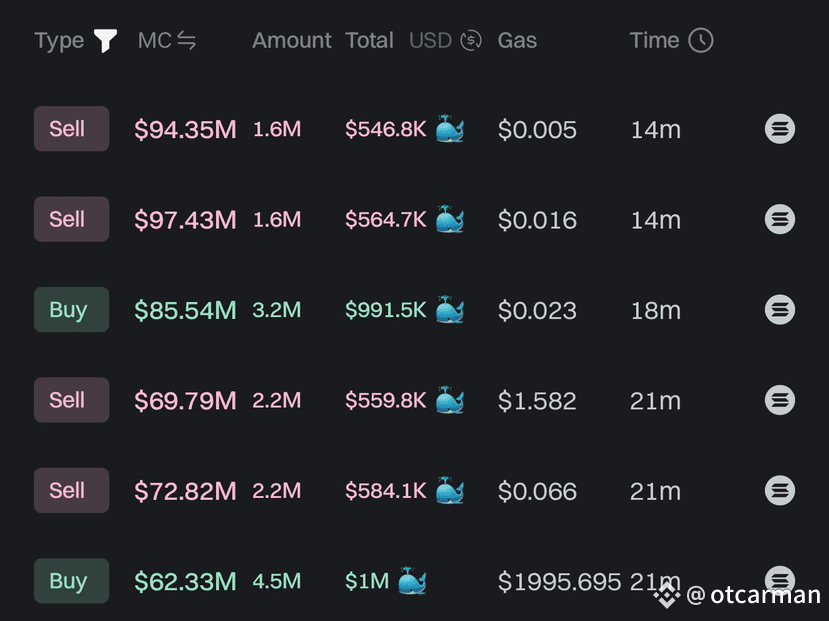This screenshot has width=829, height=621.
Task: Click the Sell badge on the $94.35M row
Action: coord(71,129)
